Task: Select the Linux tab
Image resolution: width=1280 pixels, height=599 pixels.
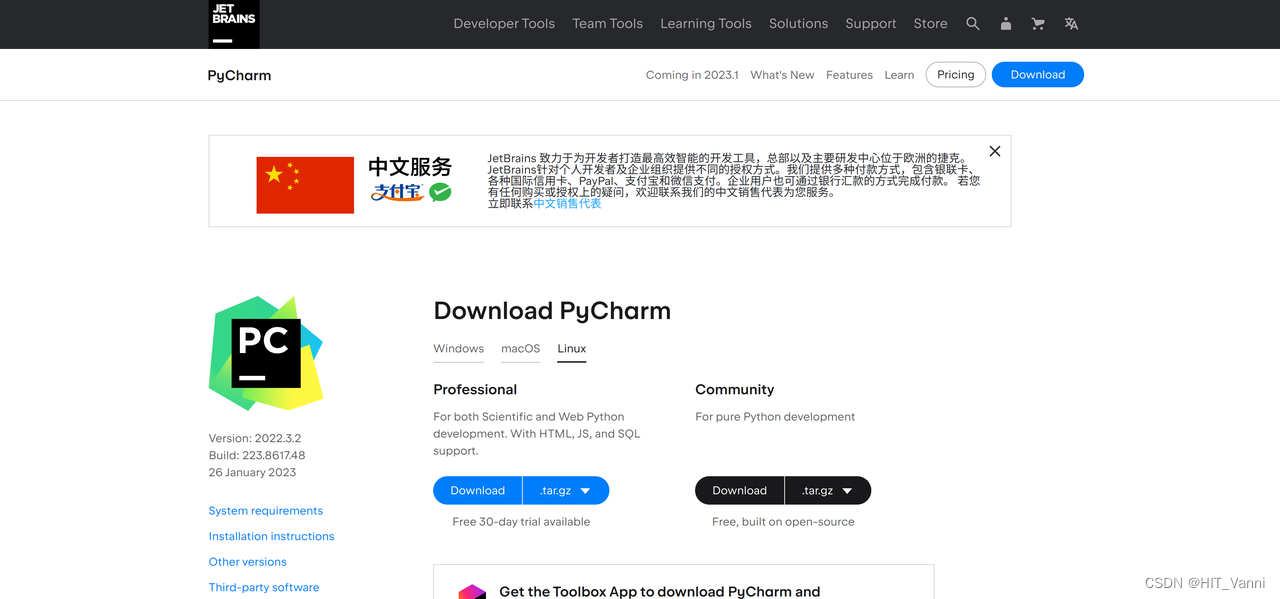Action: [x=572, y=349]
